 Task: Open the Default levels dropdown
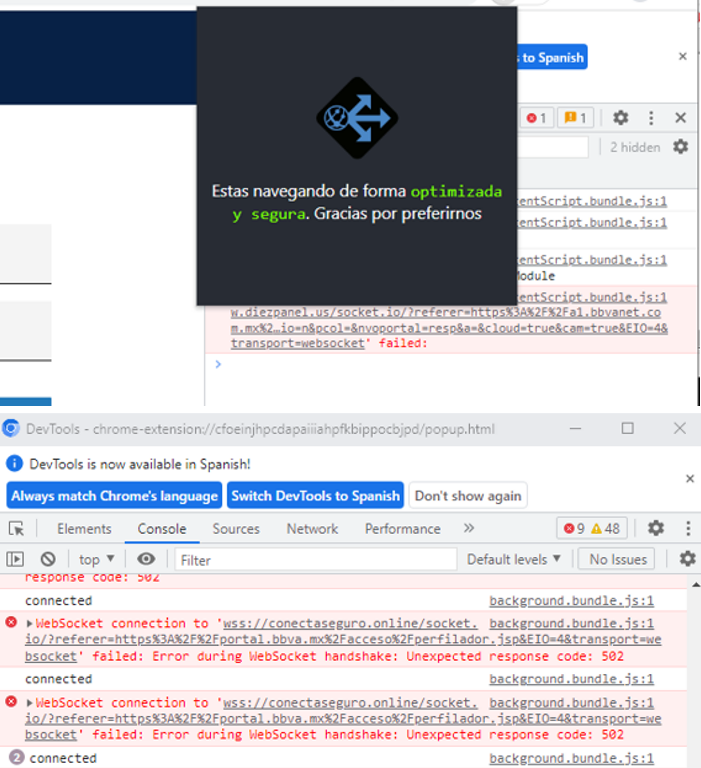click(513, 559)
